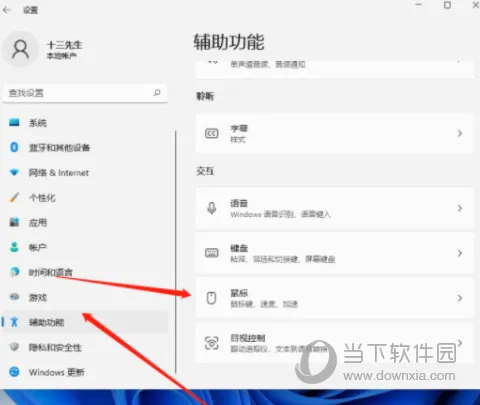480x405 pixels.
Task: Open the 字幕 settings card
Action: [x=334, y=134]
